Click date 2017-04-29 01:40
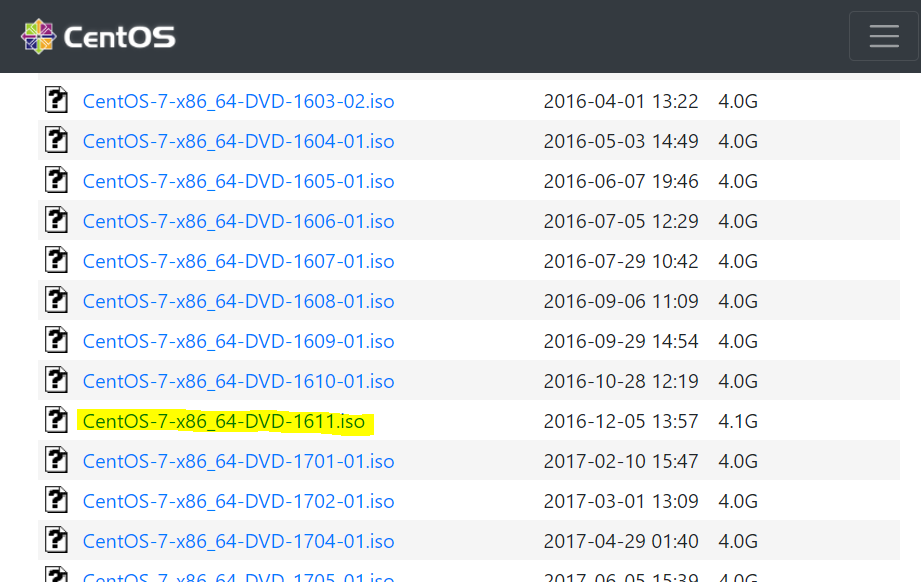This screenshot has height=582, width=921. point(621,541)
